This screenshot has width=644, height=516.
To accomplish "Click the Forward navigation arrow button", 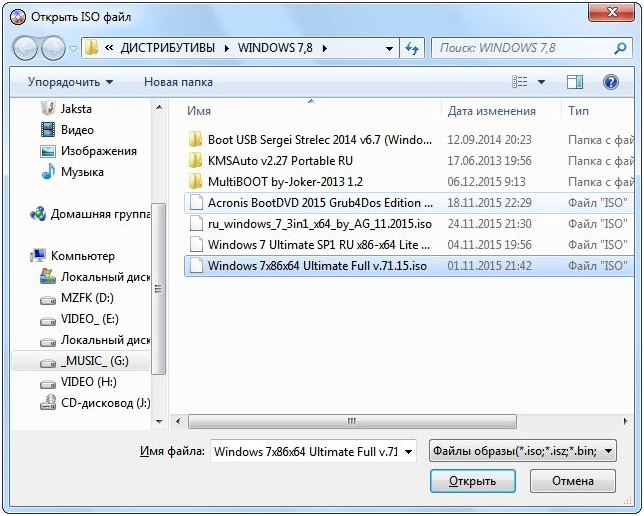I will [53, 48].
